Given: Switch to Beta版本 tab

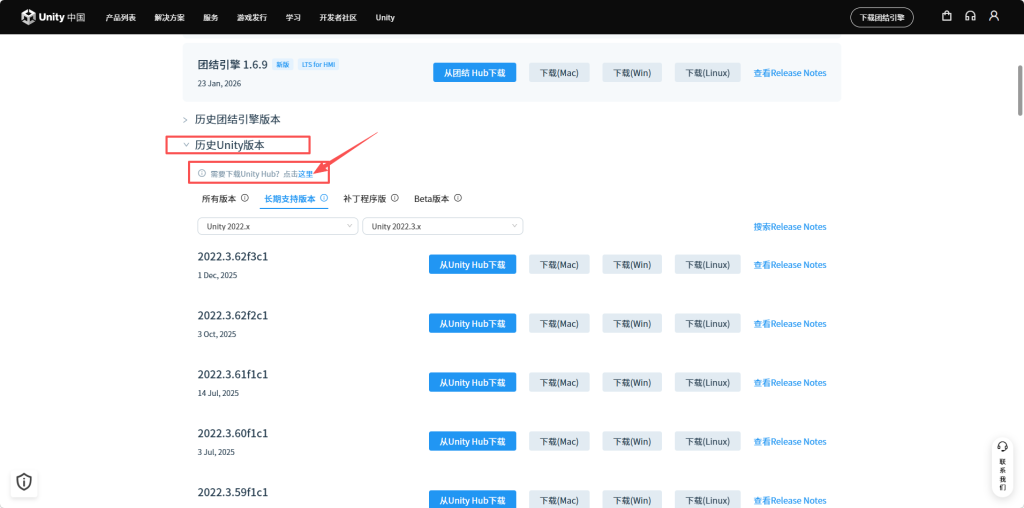Looking at the screenshot, I should point(432,198).
